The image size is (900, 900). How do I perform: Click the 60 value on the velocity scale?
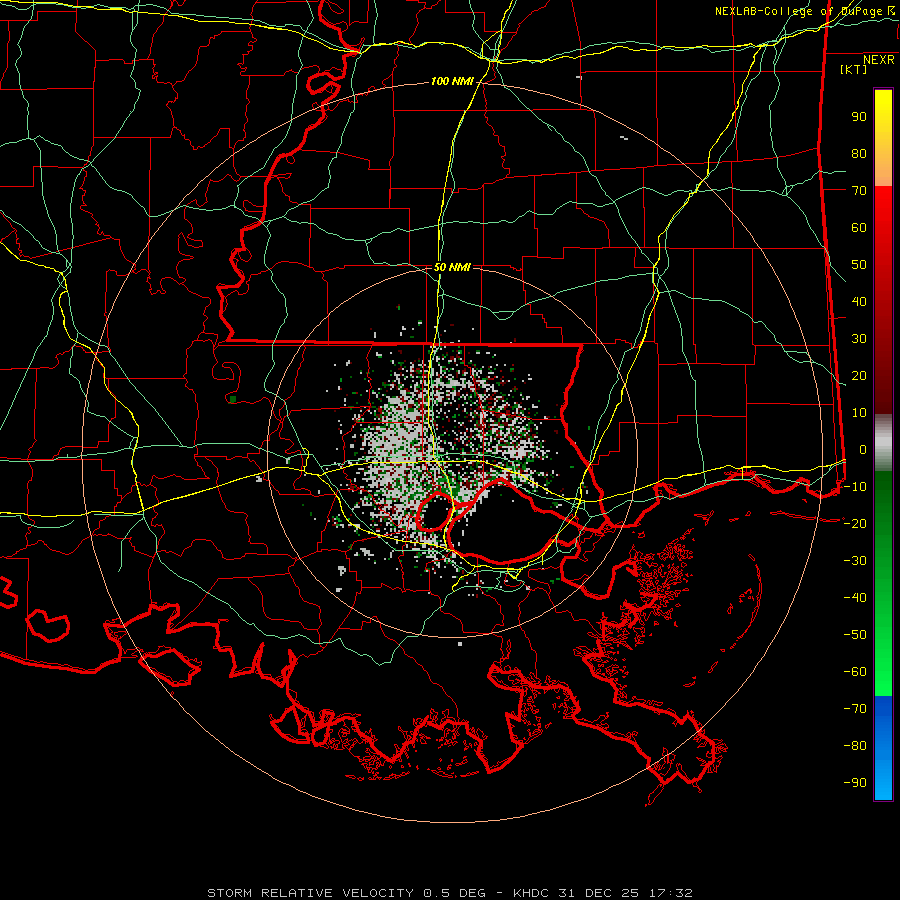coord(859,228)
